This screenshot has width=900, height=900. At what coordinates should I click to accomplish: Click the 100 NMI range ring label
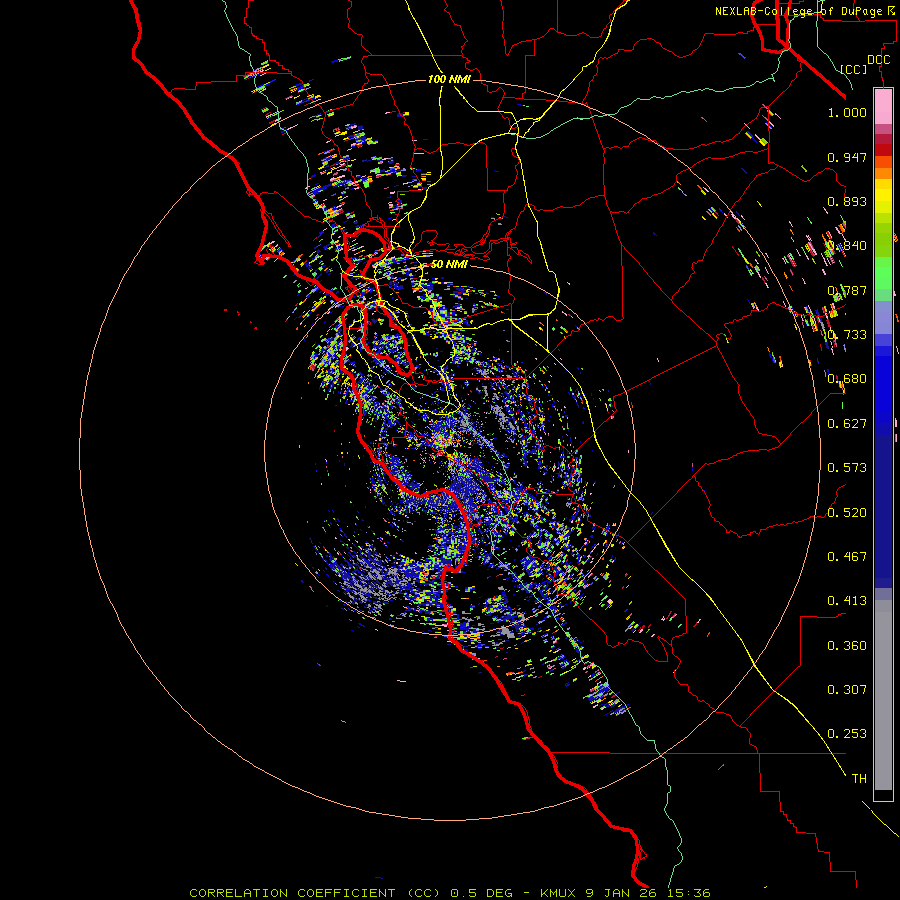tap(449, 79)
